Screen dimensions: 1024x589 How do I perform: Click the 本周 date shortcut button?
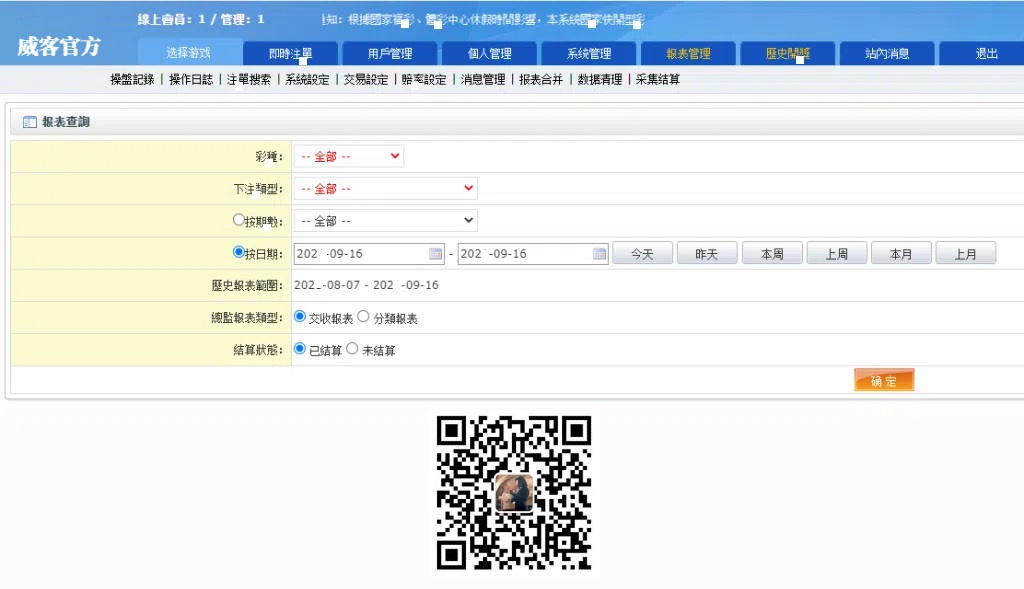pos(772,253)
